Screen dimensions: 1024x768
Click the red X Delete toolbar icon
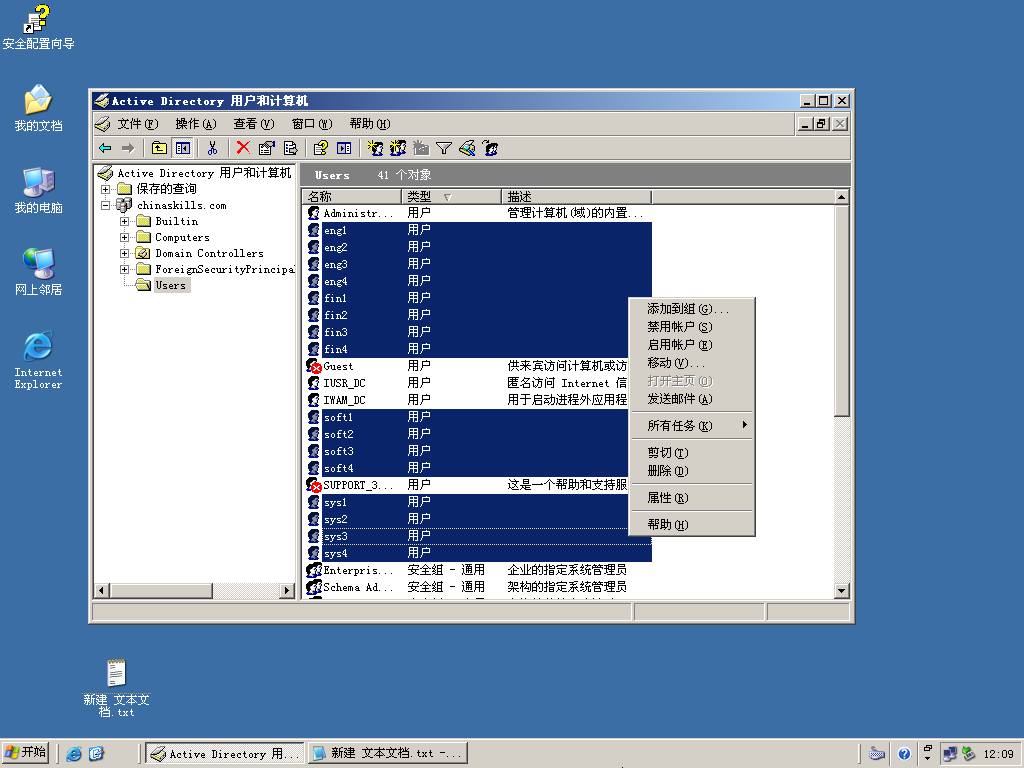point(243,148)
